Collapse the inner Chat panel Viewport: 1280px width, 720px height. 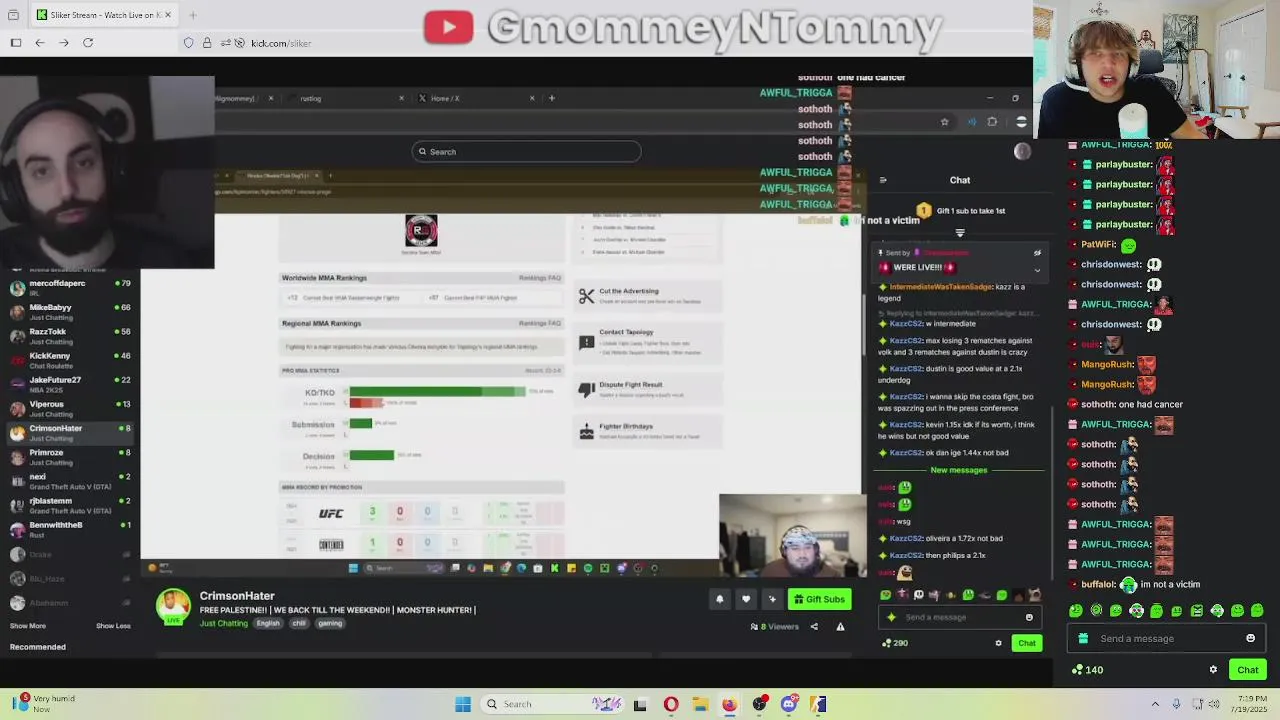(883, 180)
